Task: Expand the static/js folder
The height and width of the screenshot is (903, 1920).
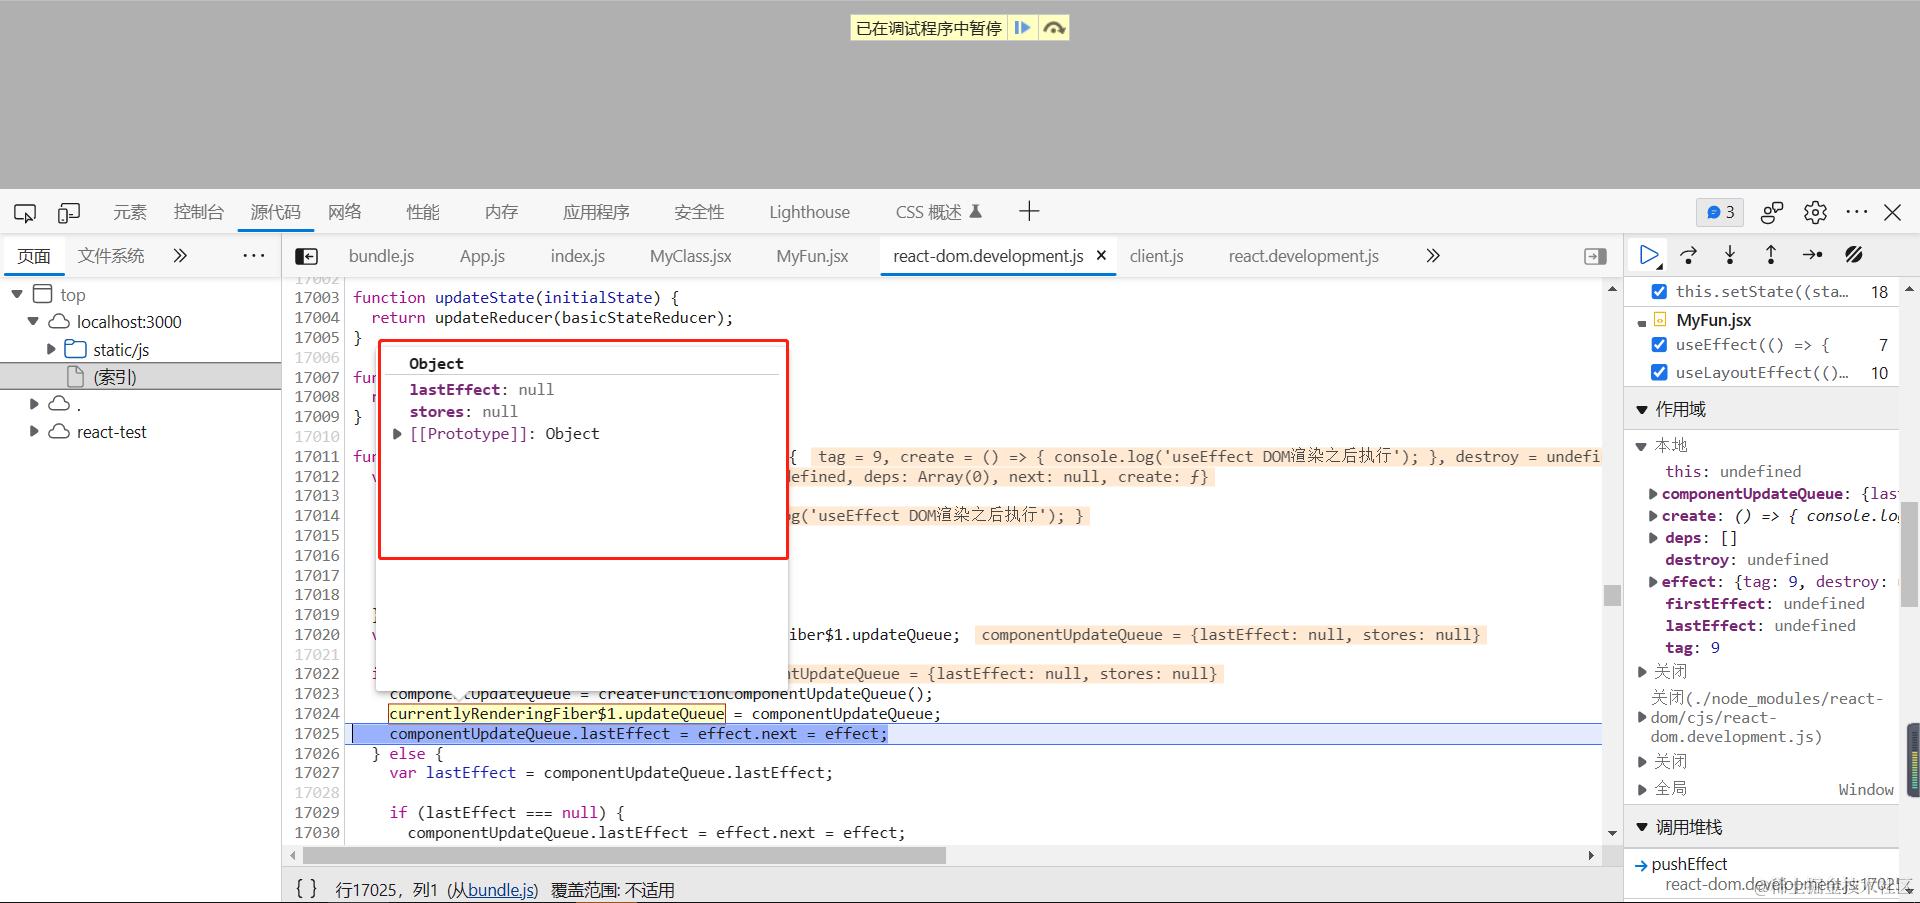Action: coord(51,349)
